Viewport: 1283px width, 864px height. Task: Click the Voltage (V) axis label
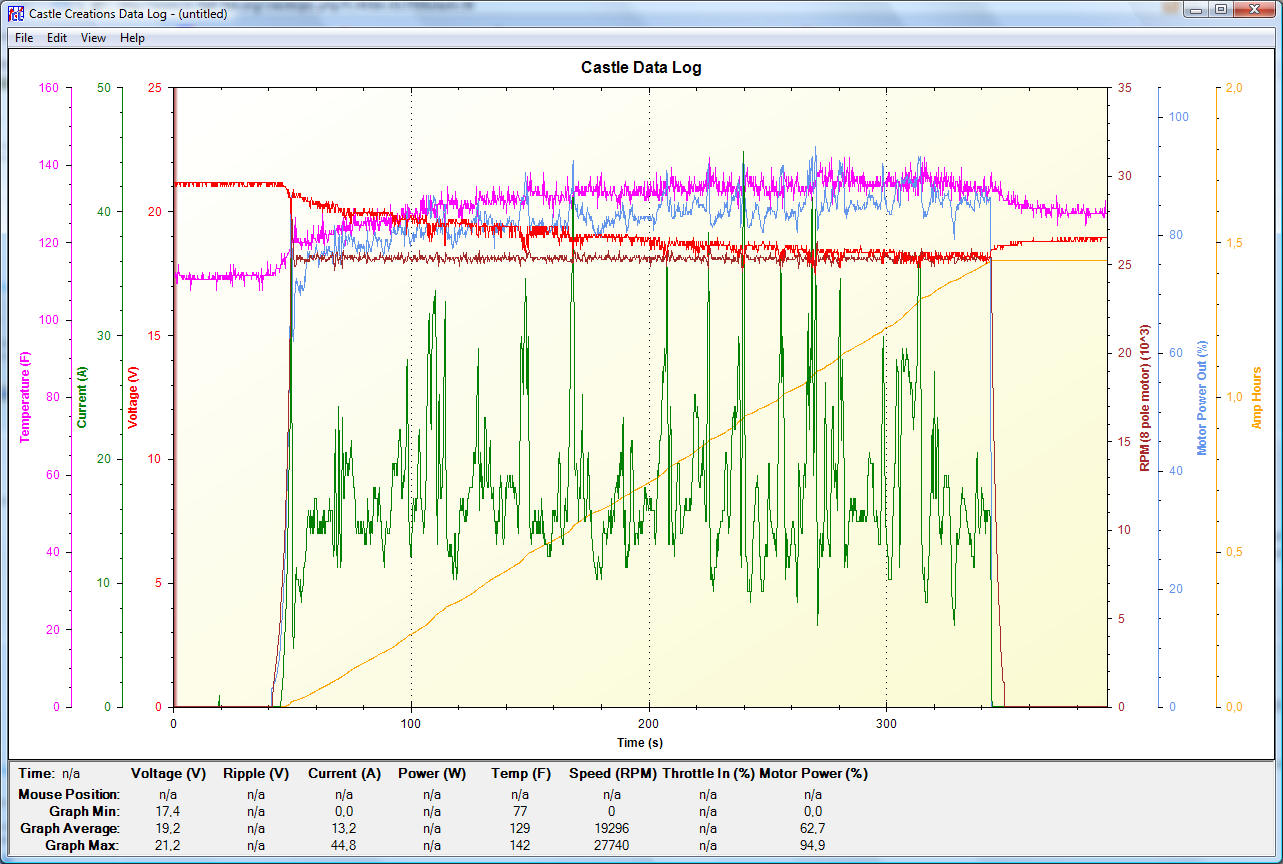132,397
